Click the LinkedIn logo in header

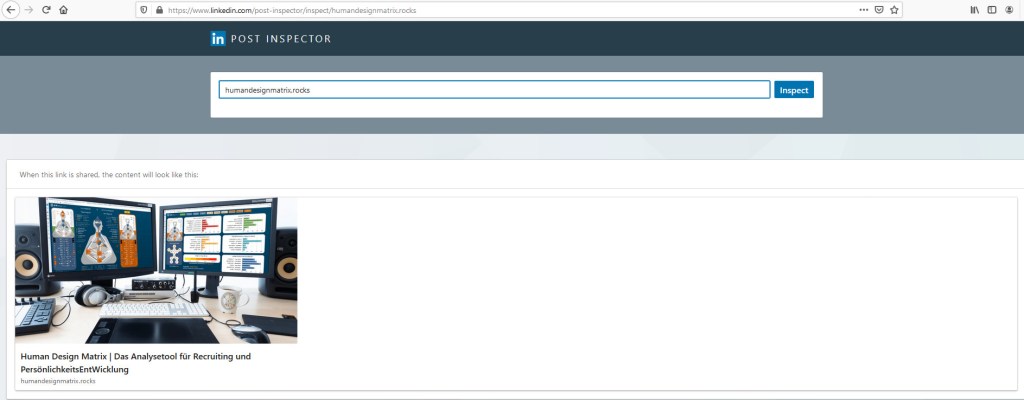point(218,39)
